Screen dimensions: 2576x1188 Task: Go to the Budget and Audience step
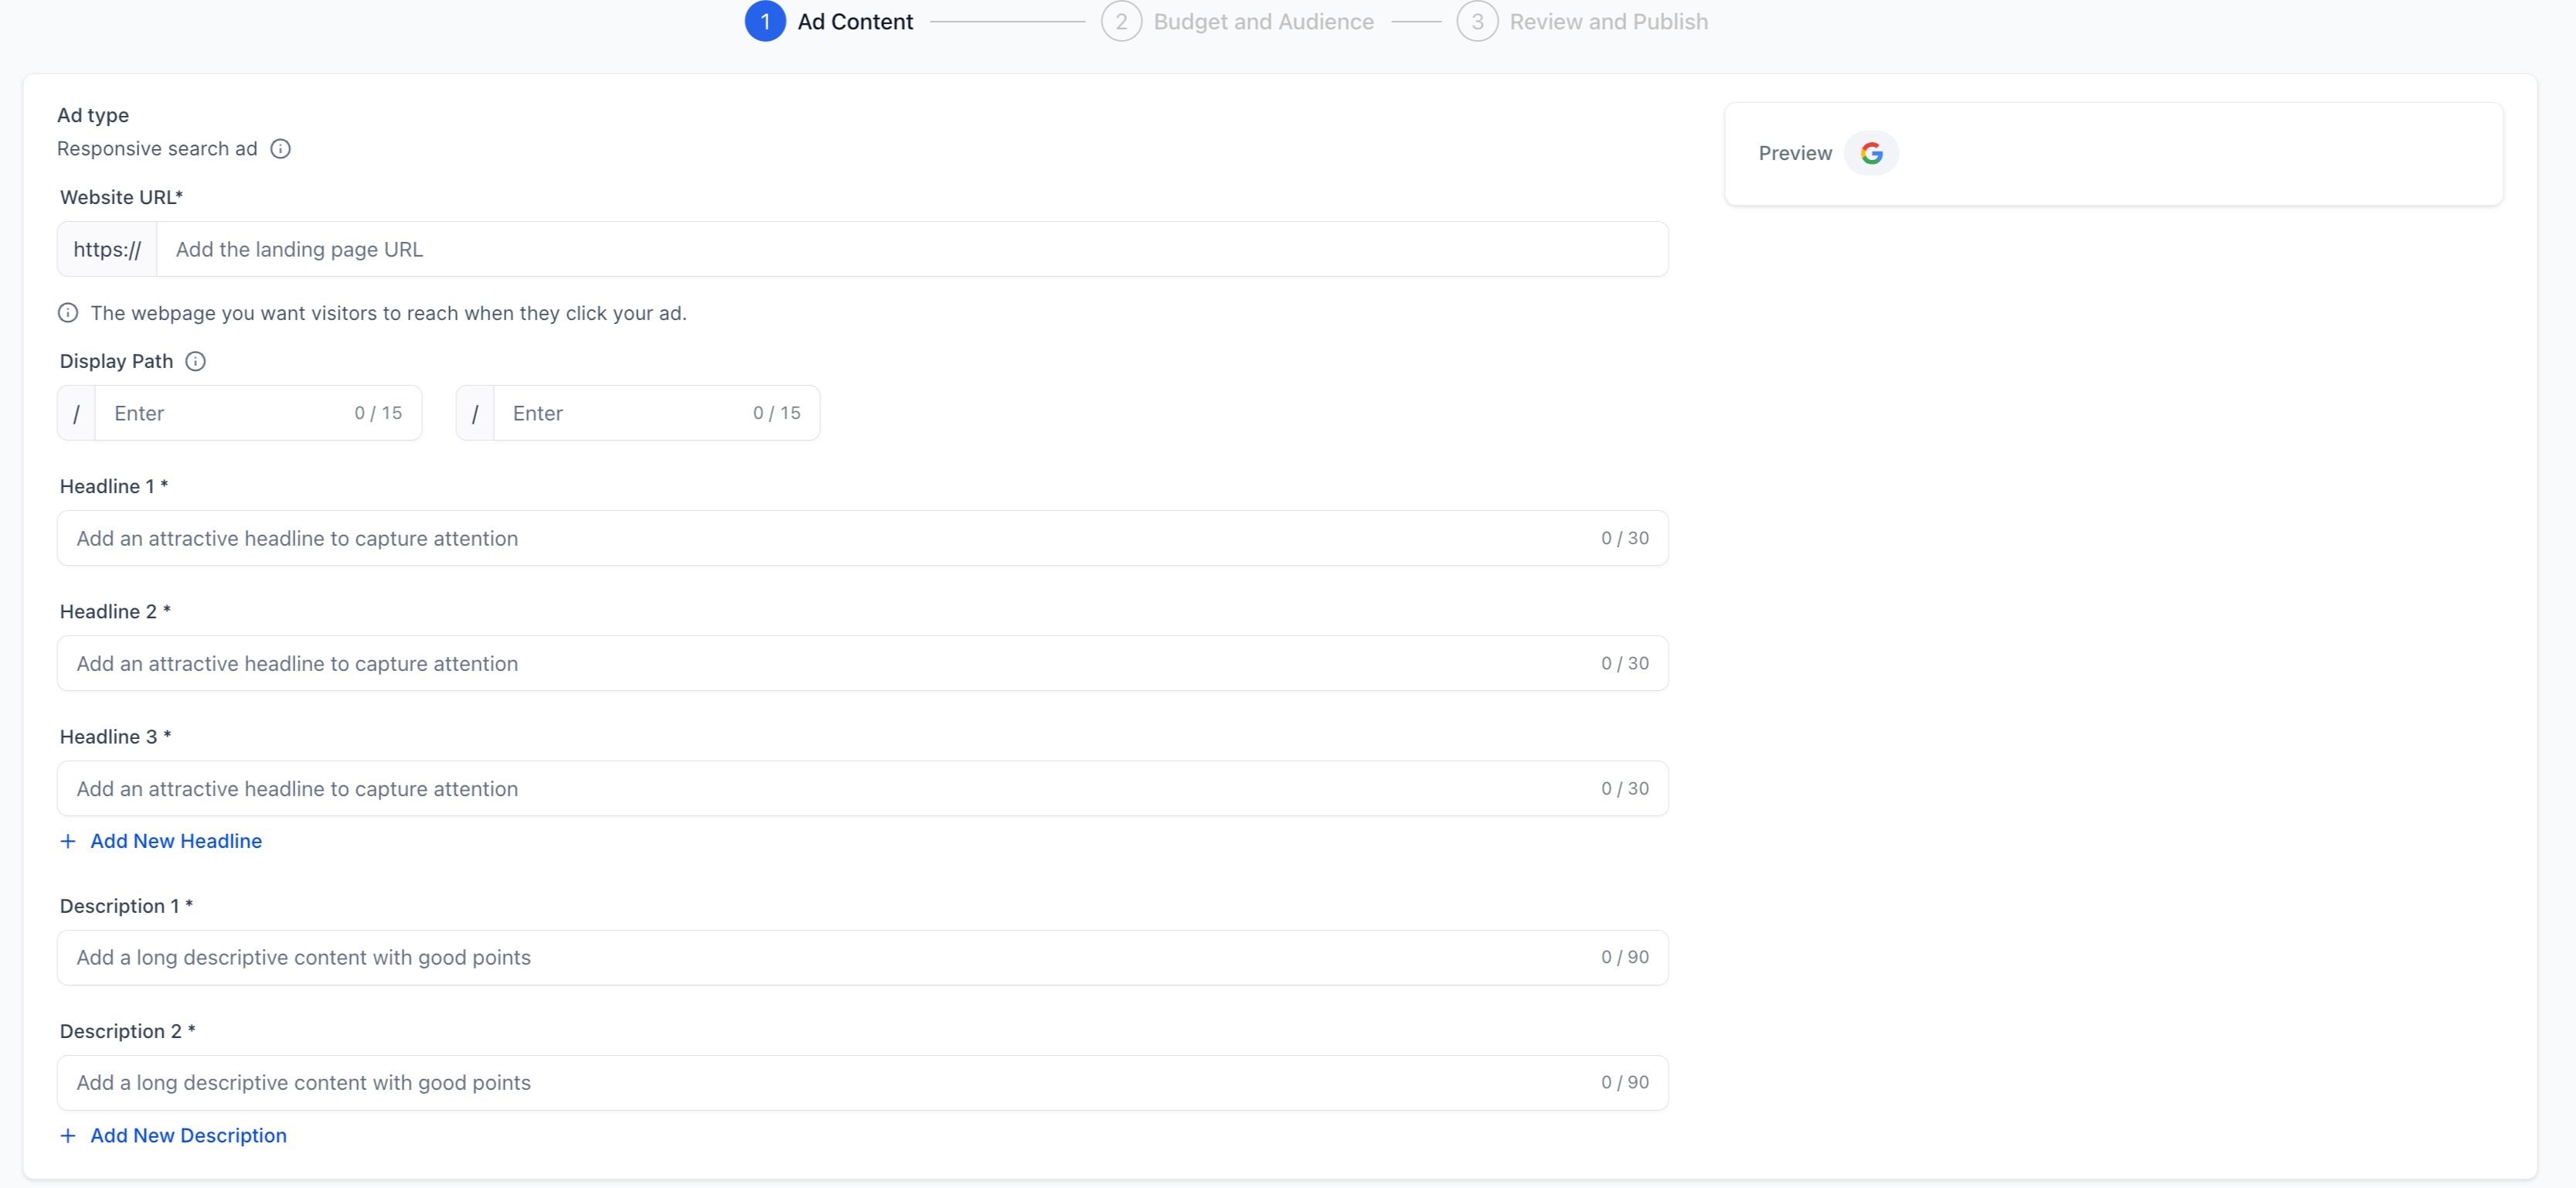(x=1263, y=21)
